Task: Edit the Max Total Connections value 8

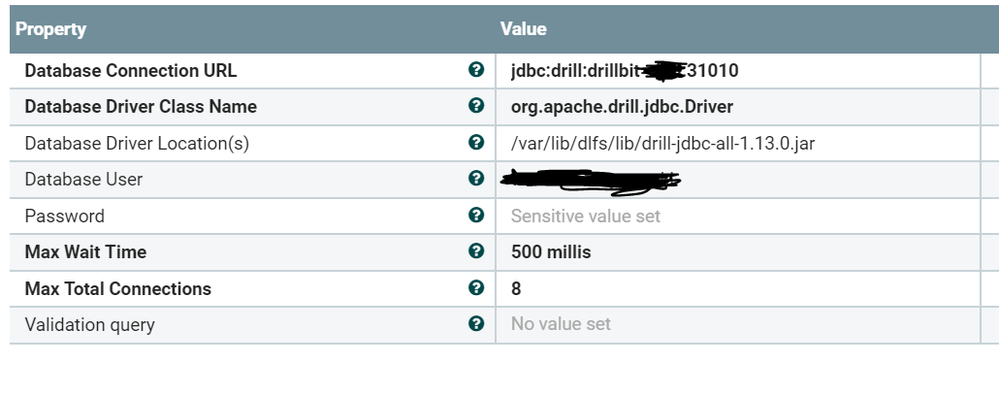Action: tap(516, 289)
